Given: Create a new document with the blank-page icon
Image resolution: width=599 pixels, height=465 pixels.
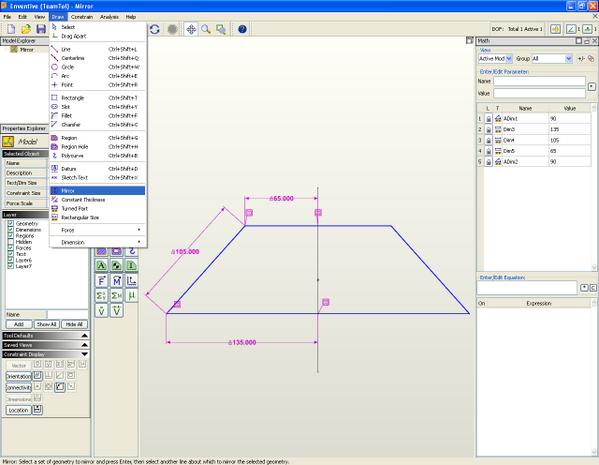Looking at the screenshot, I should [x=11, y=29].
